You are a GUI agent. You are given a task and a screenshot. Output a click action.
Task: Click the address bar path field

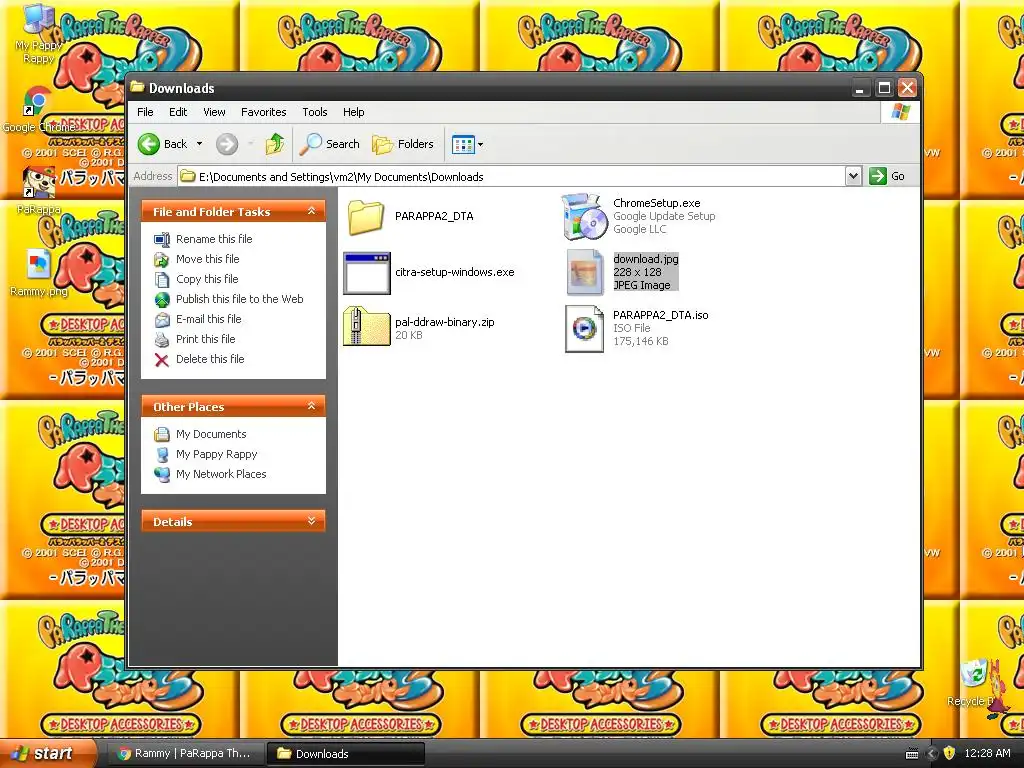(512, 176)
